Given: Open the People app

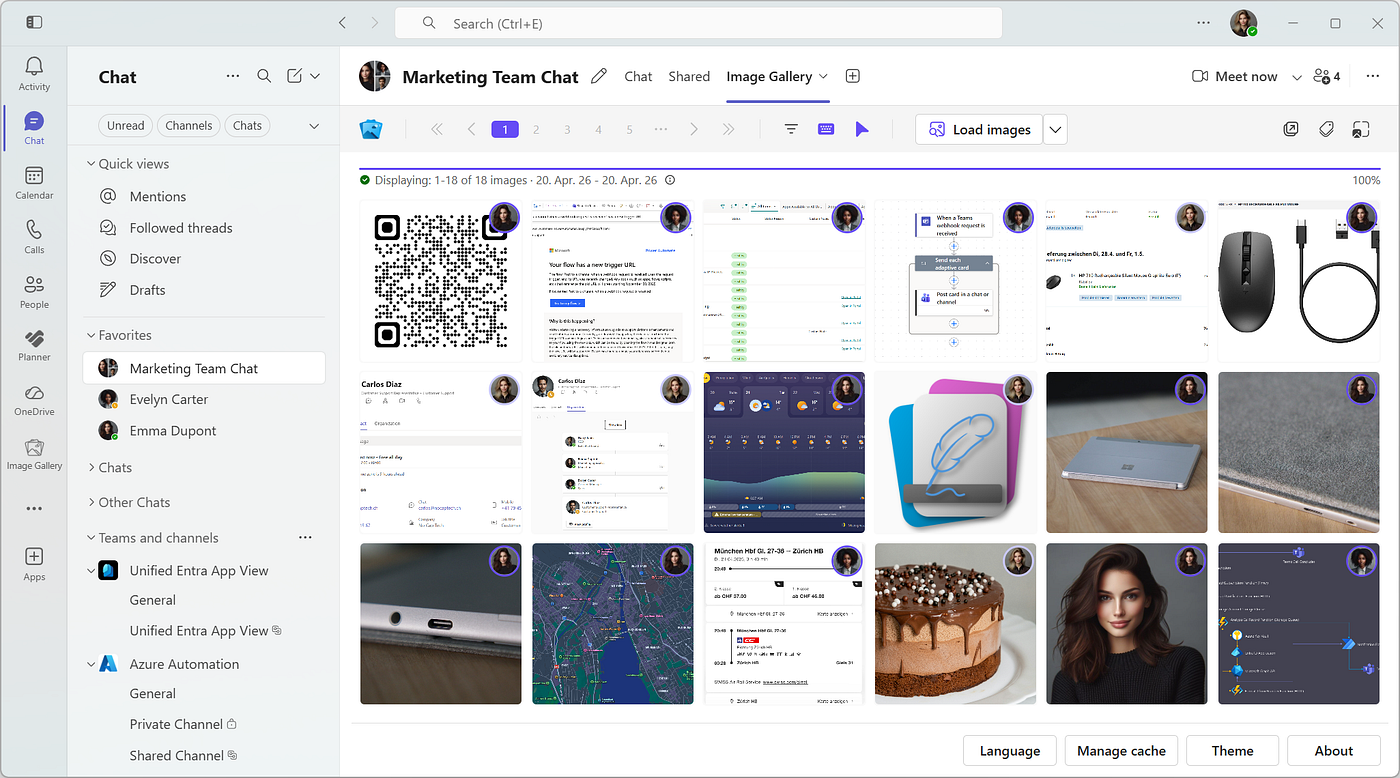Looking at the screenshot, I should coord(34,291).
